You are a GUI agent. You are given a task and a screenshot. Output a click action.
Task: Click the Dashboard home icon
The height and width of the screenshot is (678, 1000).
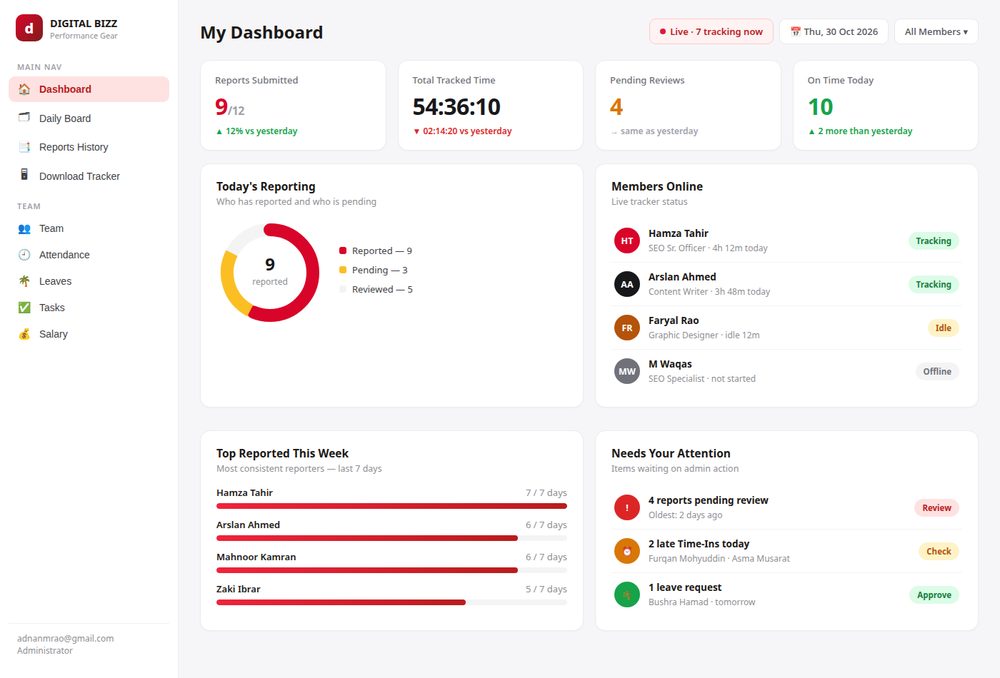click(x=24, y=89)
